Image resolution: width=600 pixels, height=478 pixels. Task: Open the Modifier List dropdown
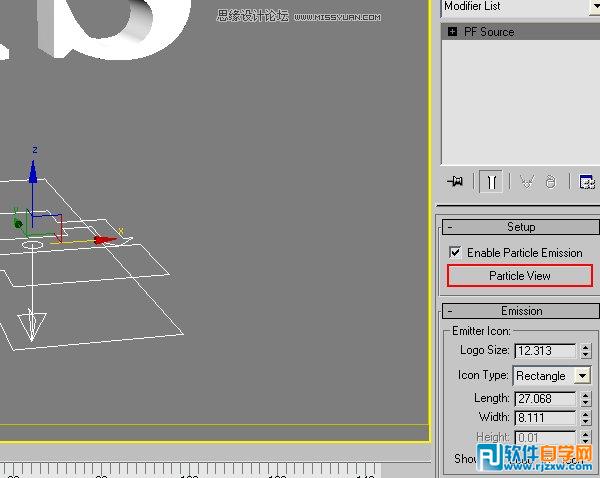click(595, 7)
